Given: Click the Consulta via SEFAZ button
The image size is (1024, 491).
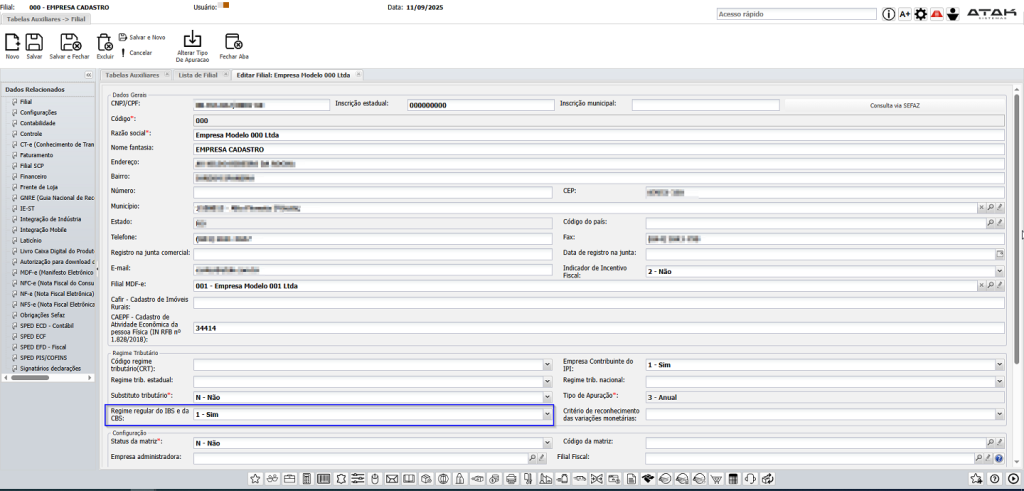Looking at the screenshot, I should (x=897, y=104).
